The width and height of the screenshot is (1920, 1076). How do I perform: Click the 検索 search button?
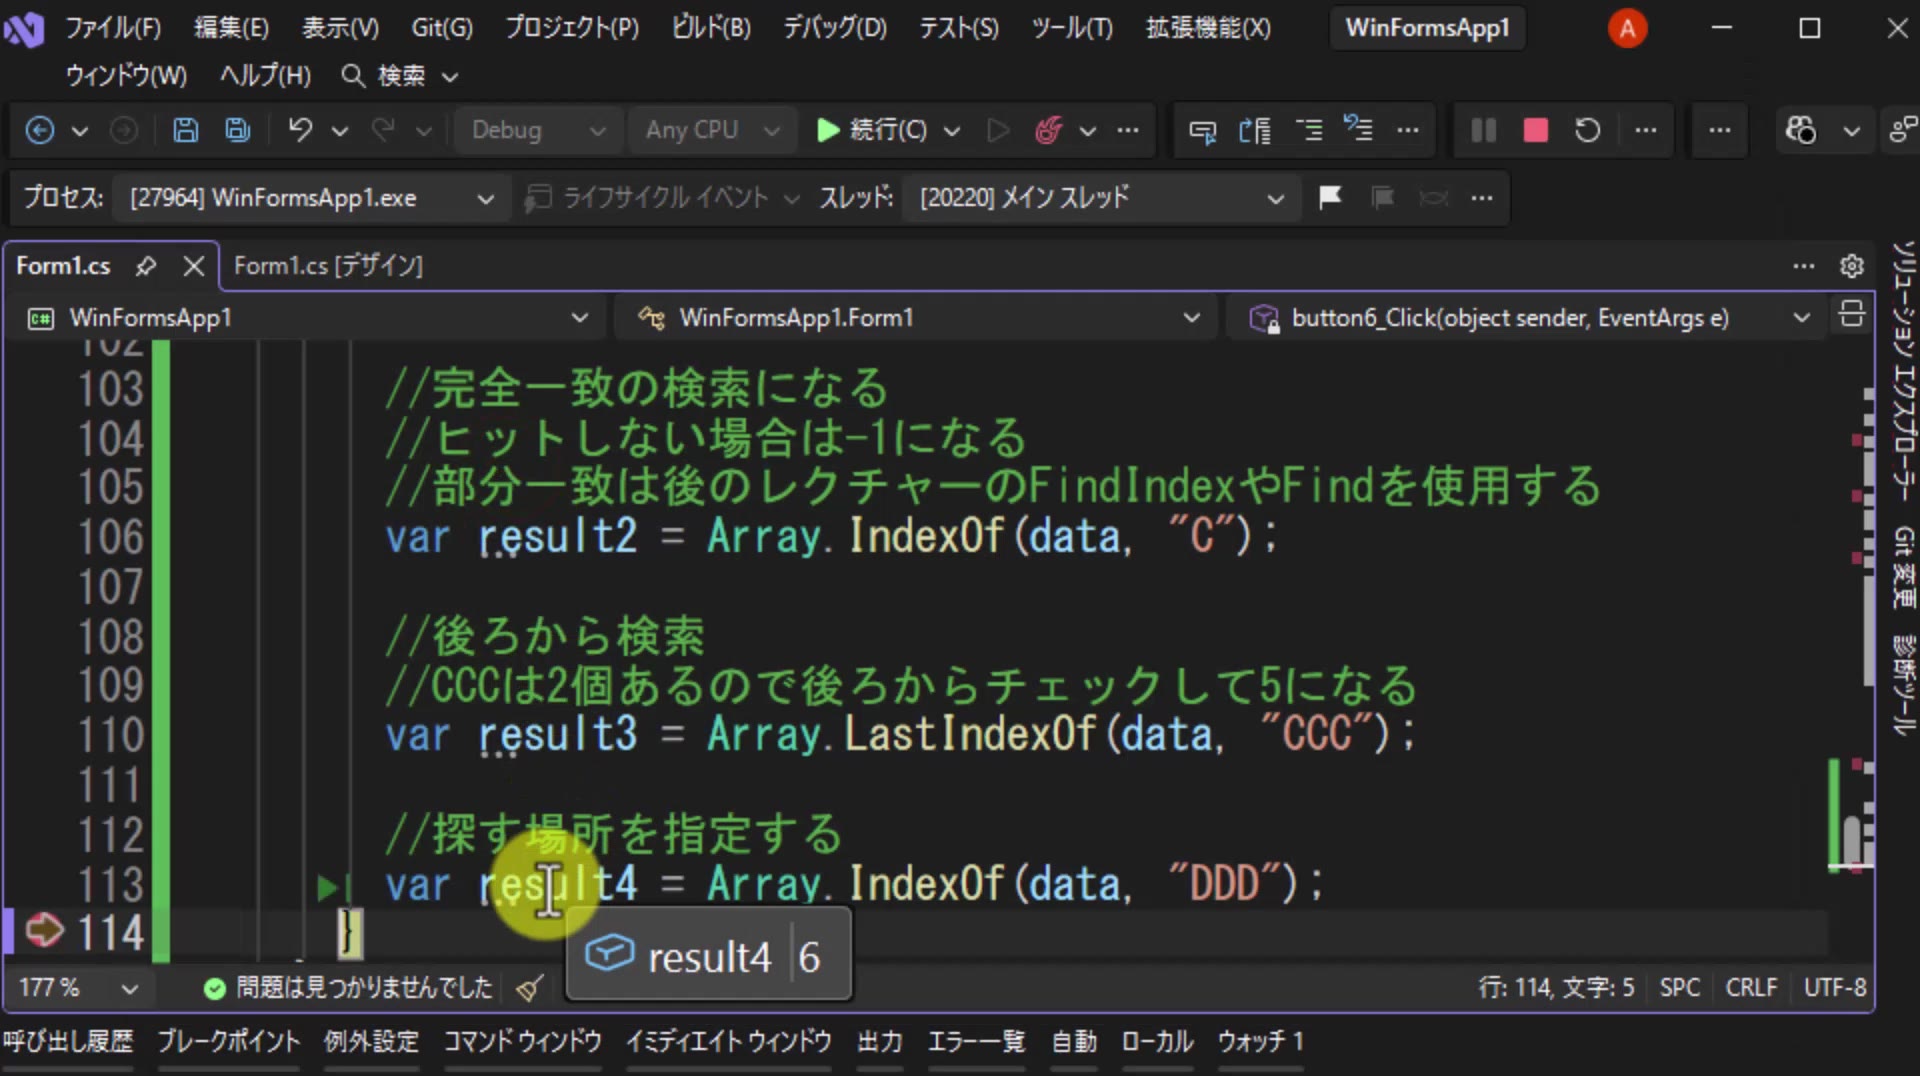[399, 76]
